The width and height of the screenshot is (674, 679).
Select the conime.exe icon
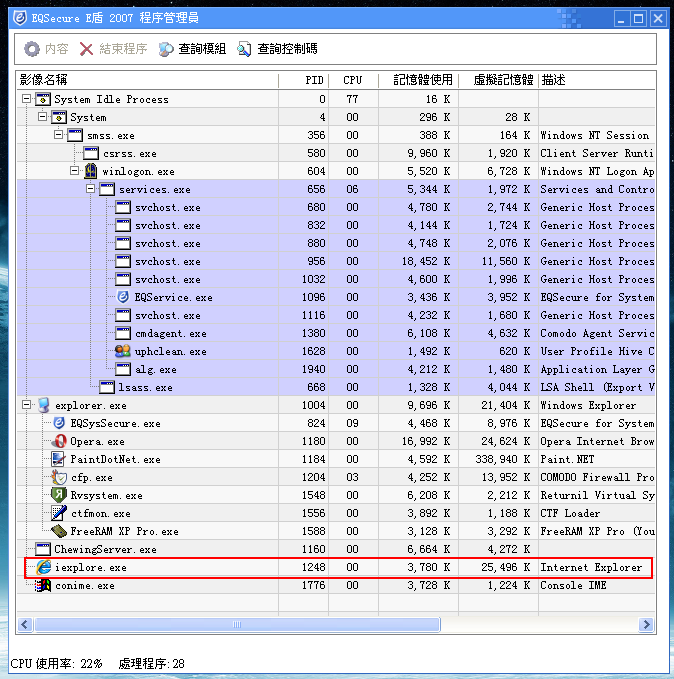click(43, 585)
